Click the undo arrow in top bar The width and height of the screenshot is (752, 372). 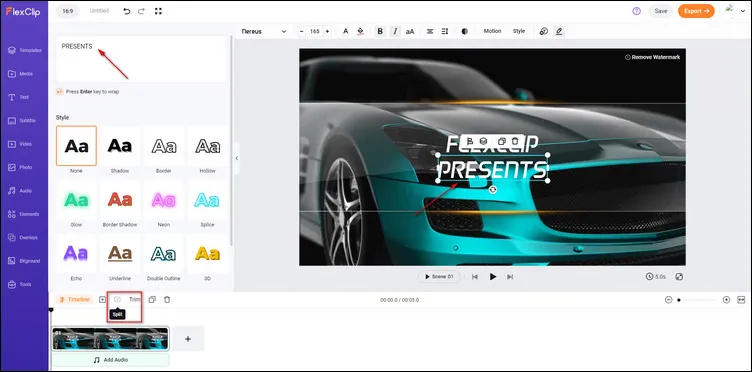tap(127, 11)
